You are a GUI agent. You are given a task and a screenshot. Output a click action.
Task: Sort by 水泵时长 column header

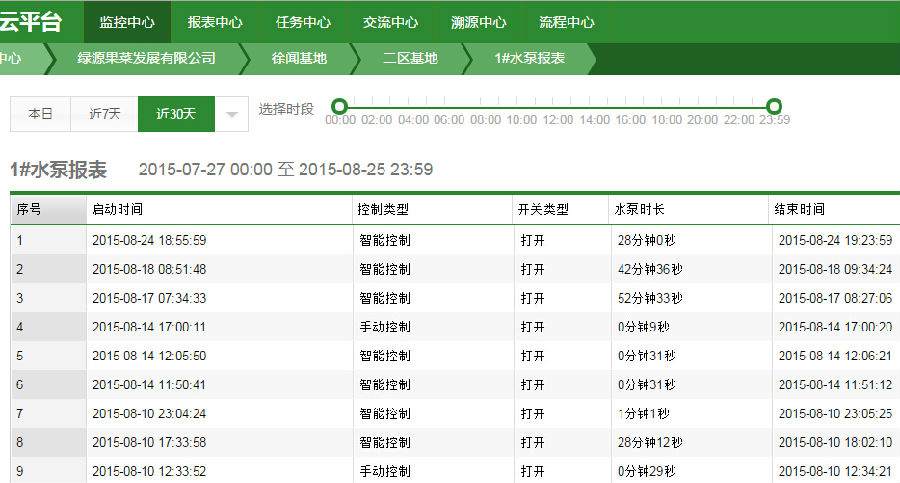tap(639, 210)
